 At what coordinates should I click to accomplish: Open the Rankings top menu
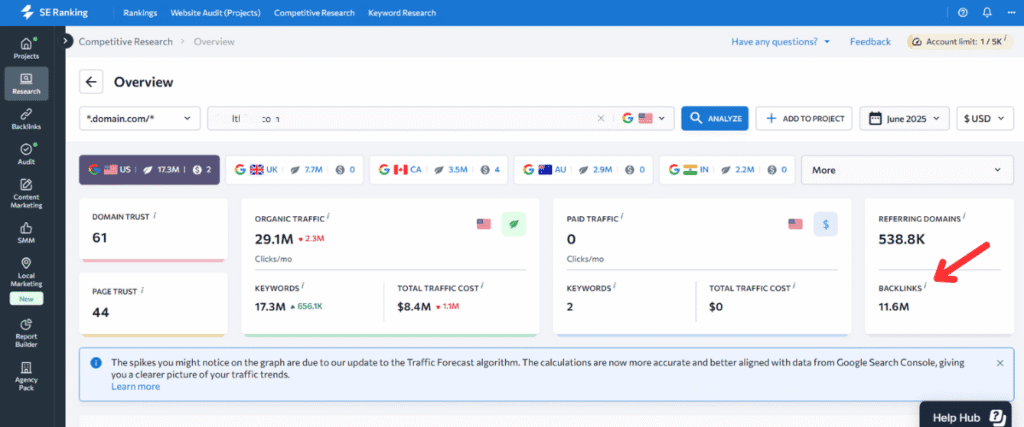pyautogui.click(x=140, y=12)
